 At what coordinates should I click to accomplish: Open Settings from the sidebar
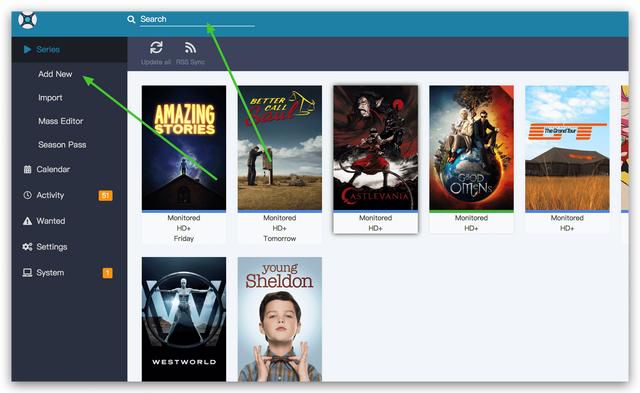[x=45, y=246]
